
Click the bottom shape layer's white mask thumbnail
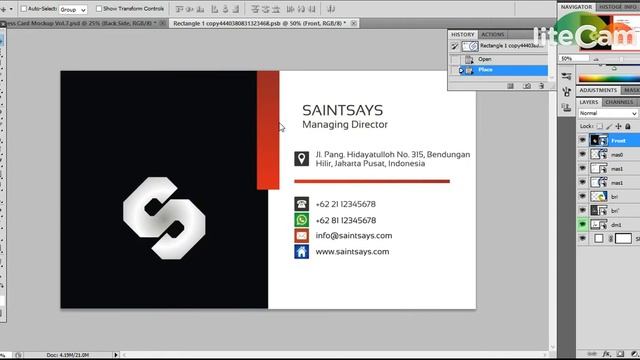click(x=623, y=238)
